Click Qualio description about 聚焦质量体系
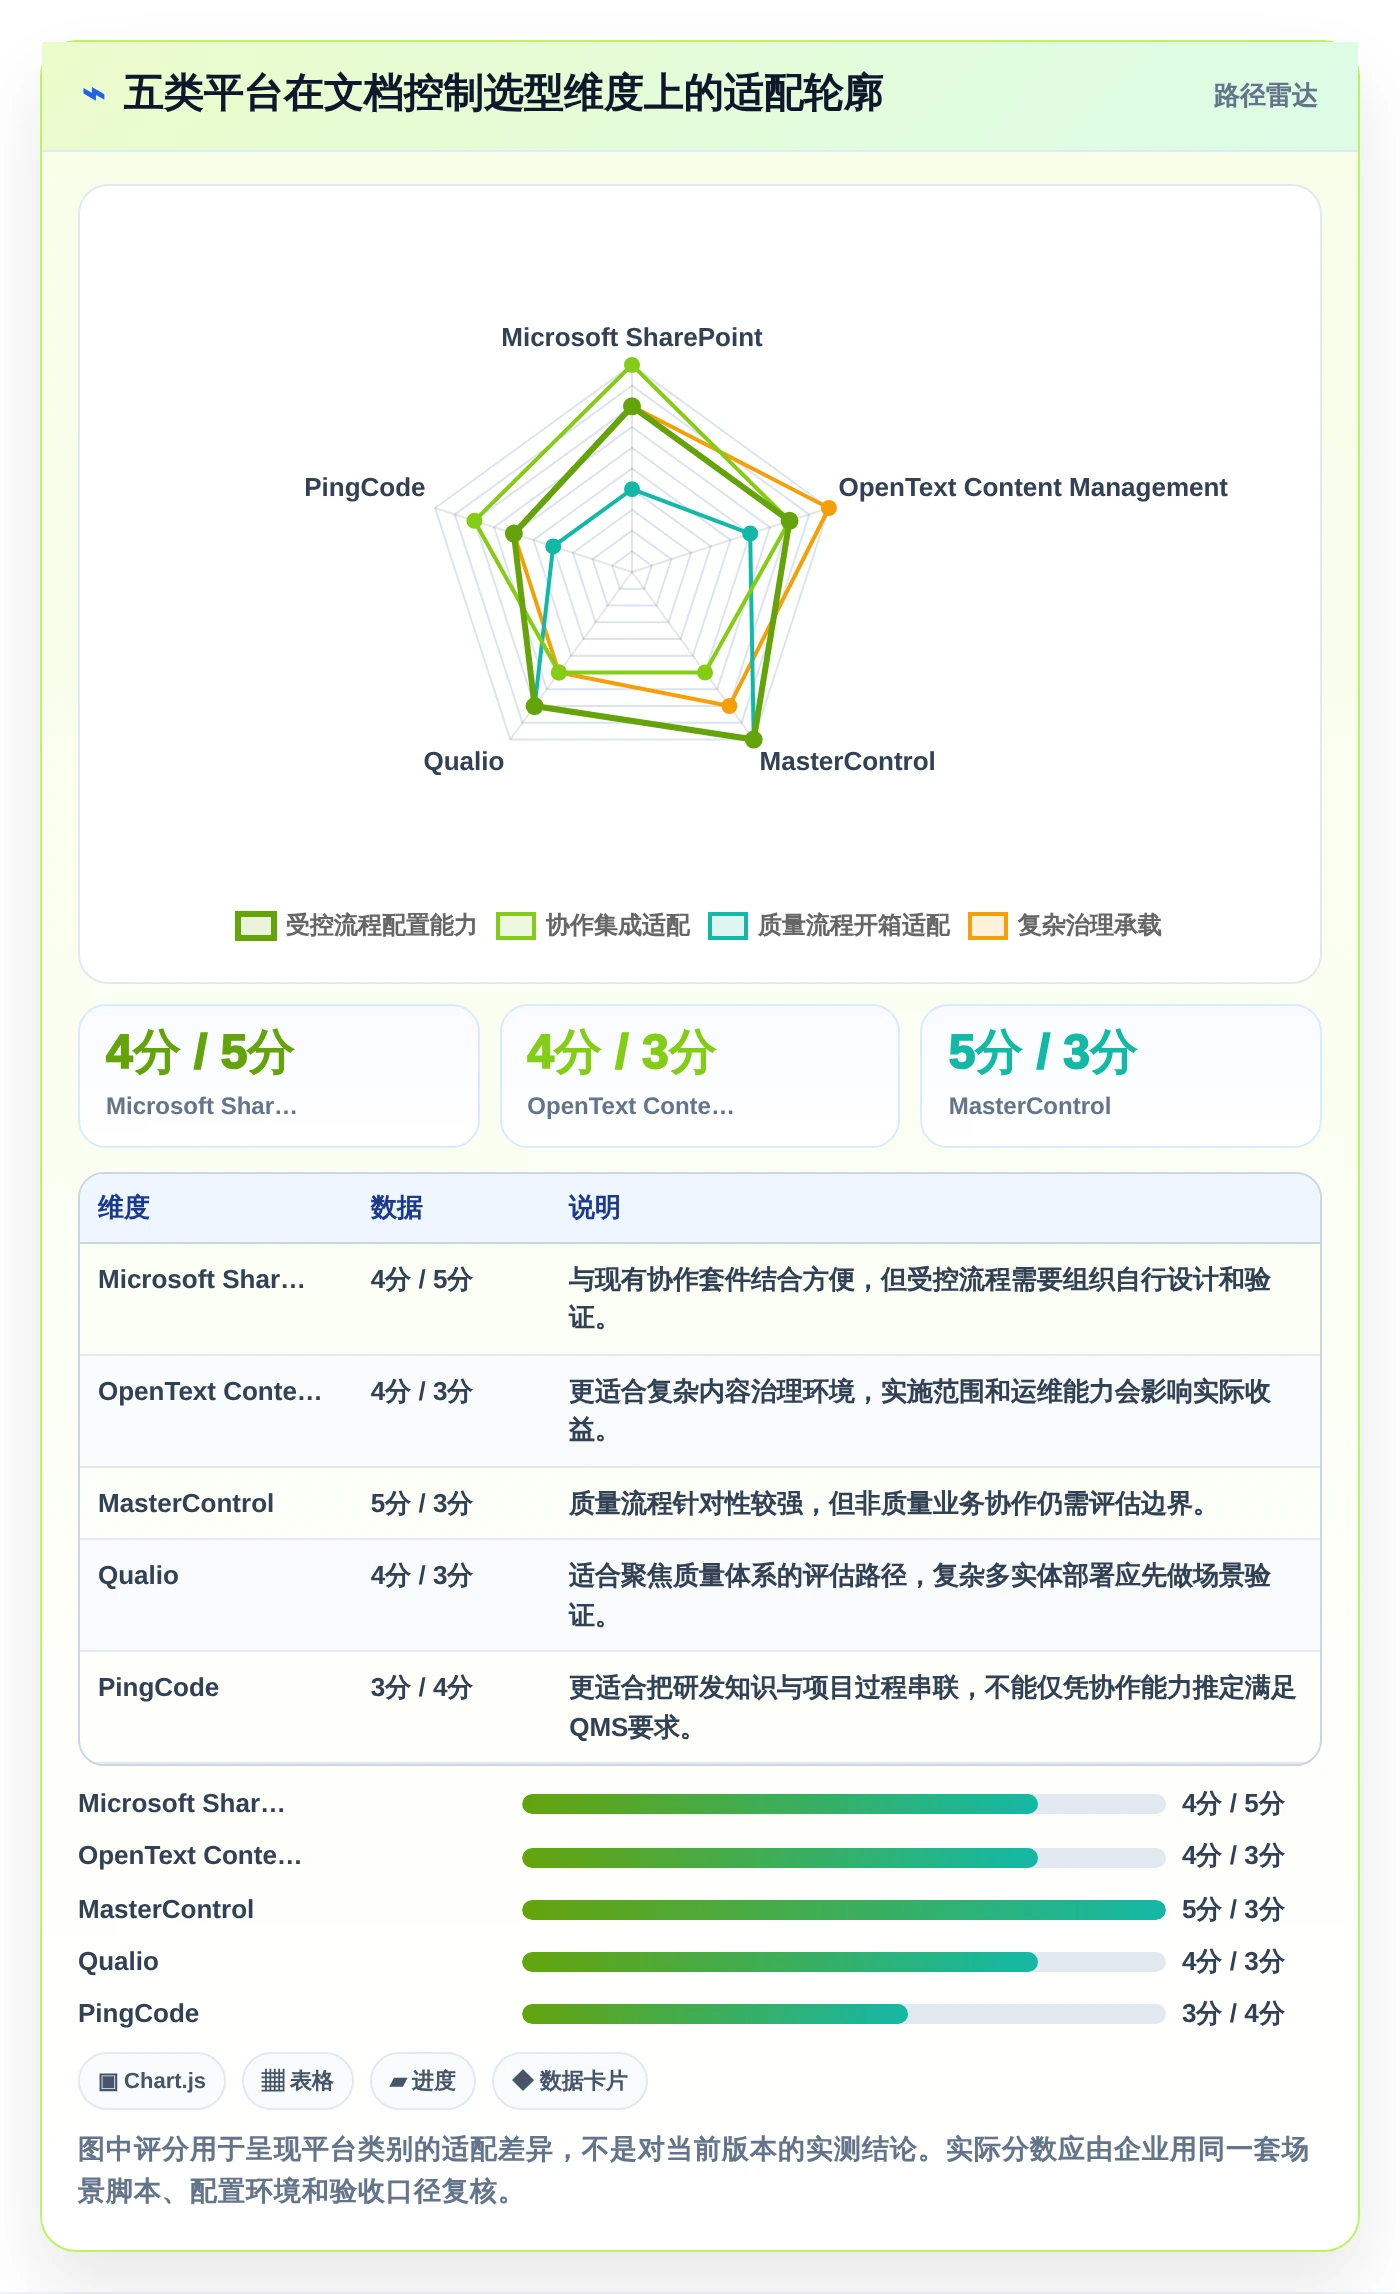The image size is (1400, 2294). pyautogui.click(x=920, y=1595)
